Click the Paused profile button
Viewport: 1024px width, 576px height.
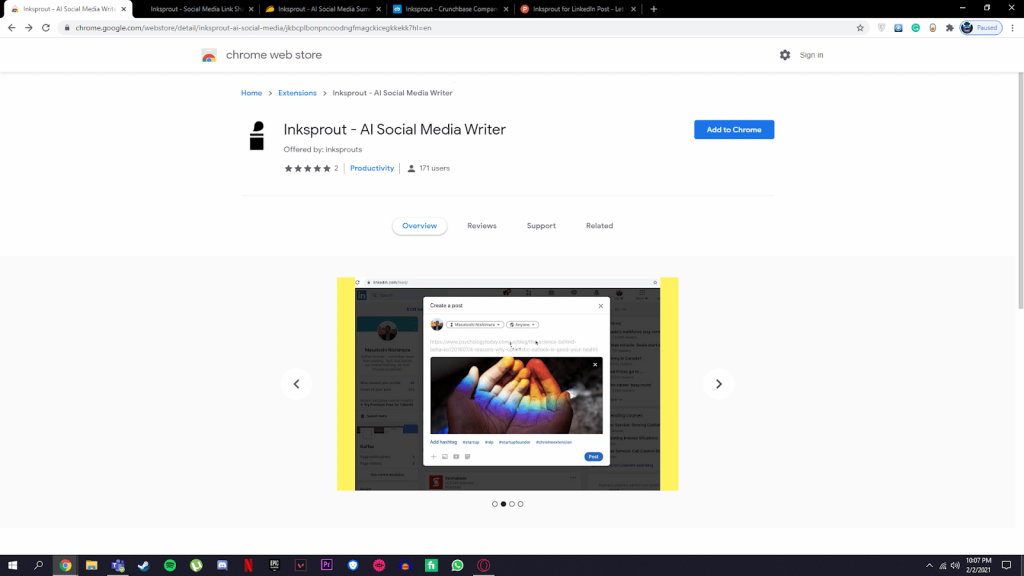(981, 28)
